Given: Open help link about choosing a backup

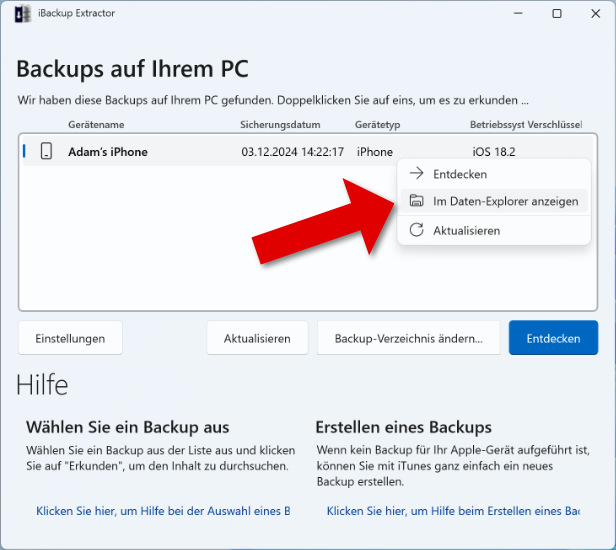Looking at the screenshot, I should pyautogui.click(x=163, y=511).
